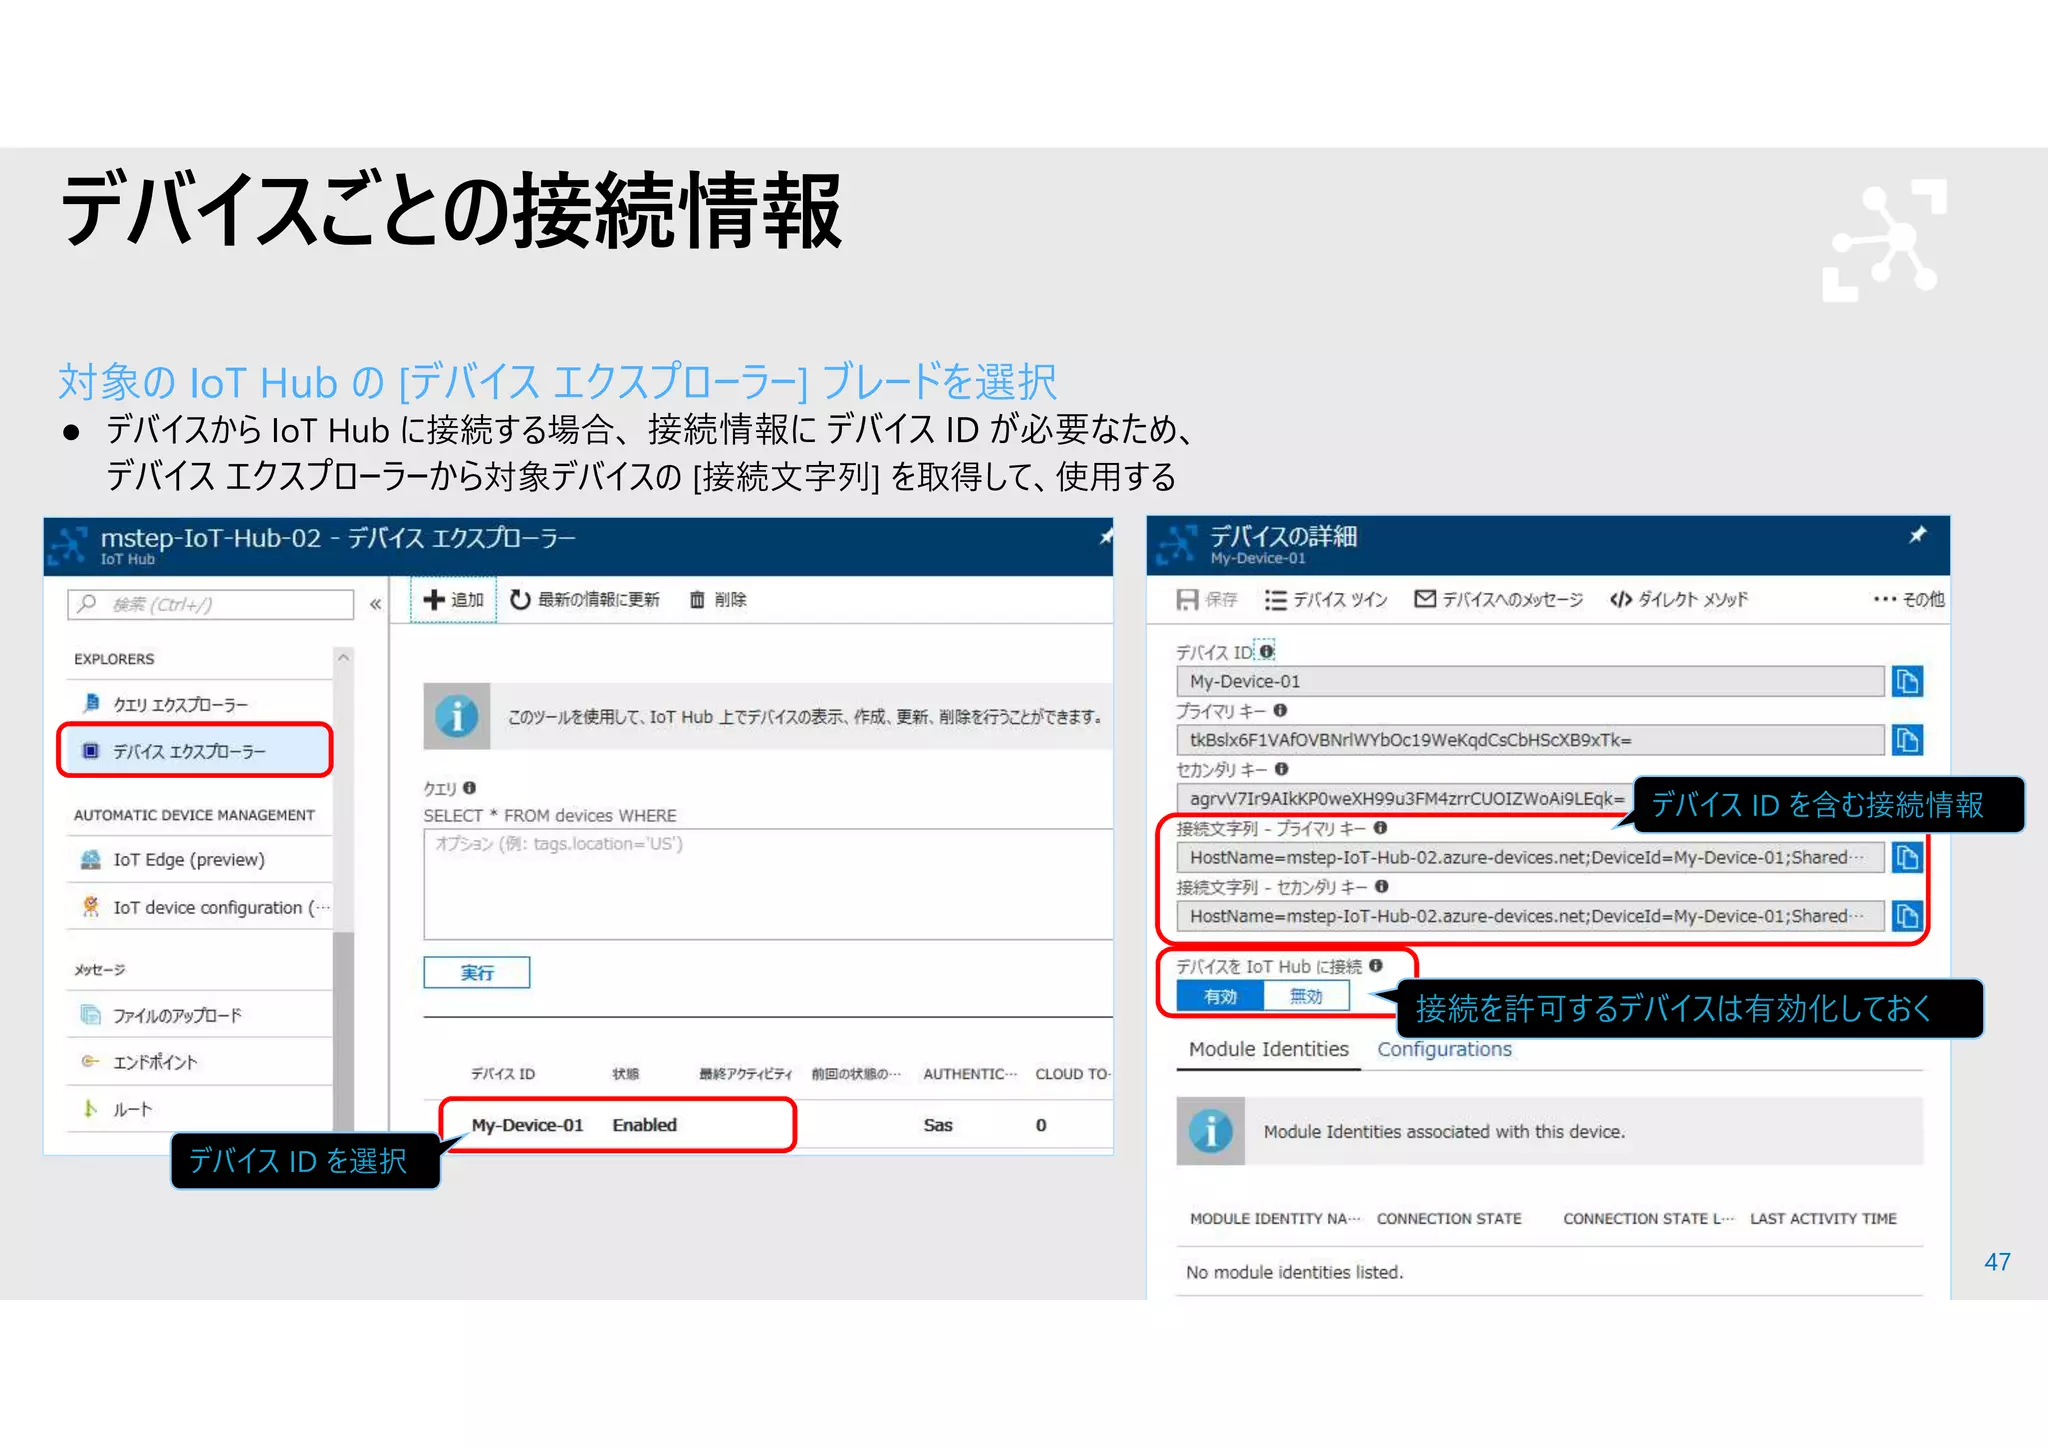Image resolution: width=2048 pixels, height=1448 pixels.
Task: Click LAST ACTIVITY TIME column header
Action: pyautogui.click(x=1823, y=1218)
